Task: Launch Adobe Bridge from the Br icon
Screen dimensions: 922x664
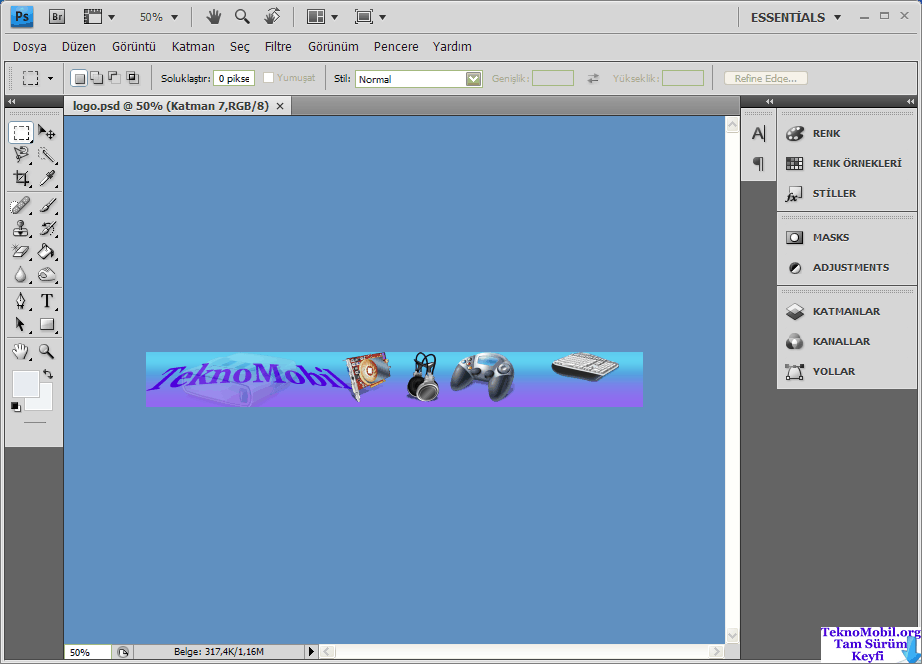Action: [57, 17]
